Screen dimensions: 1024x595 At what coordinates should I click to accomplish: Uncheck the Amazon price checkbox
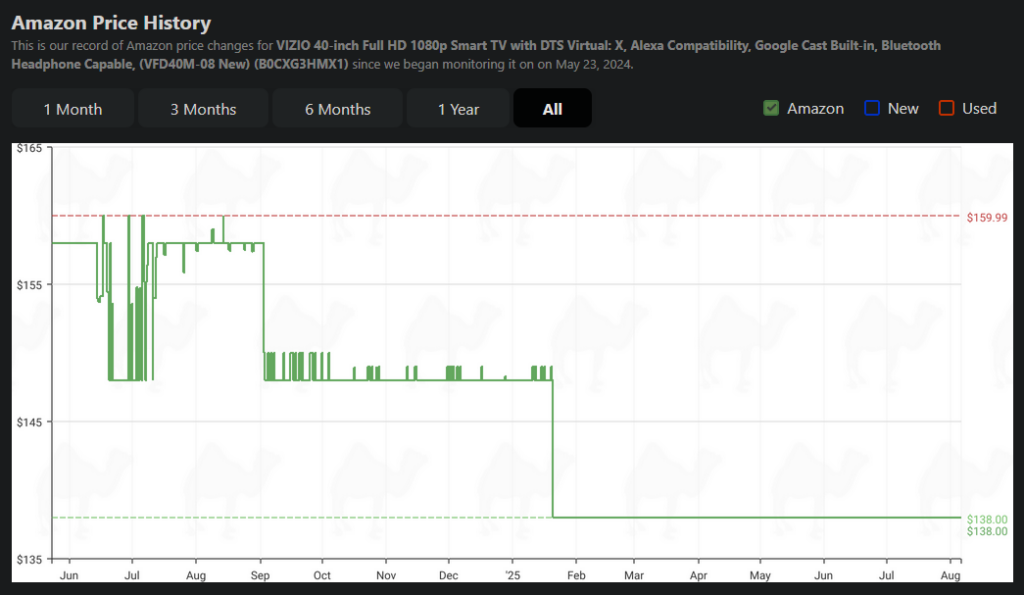click(x=771, y=108)
